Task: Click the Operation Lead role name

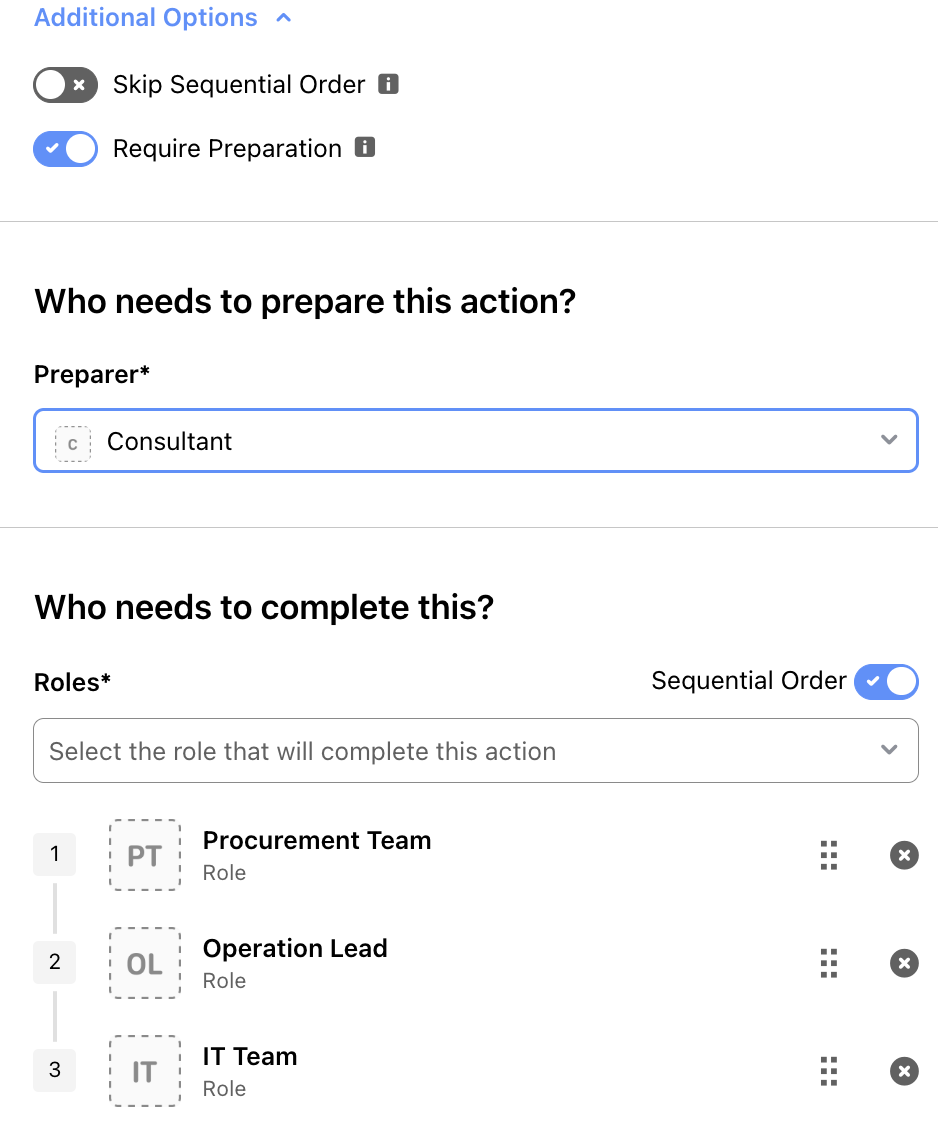Action: point(295,949)
